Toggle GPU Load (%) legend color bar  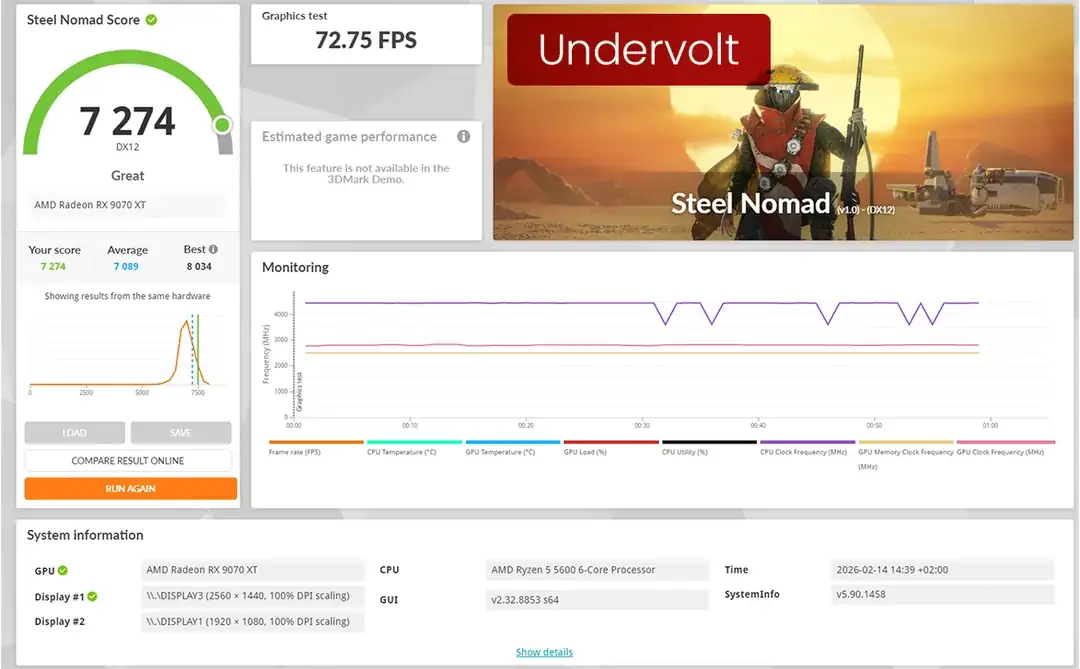click(x=611, y=442)
